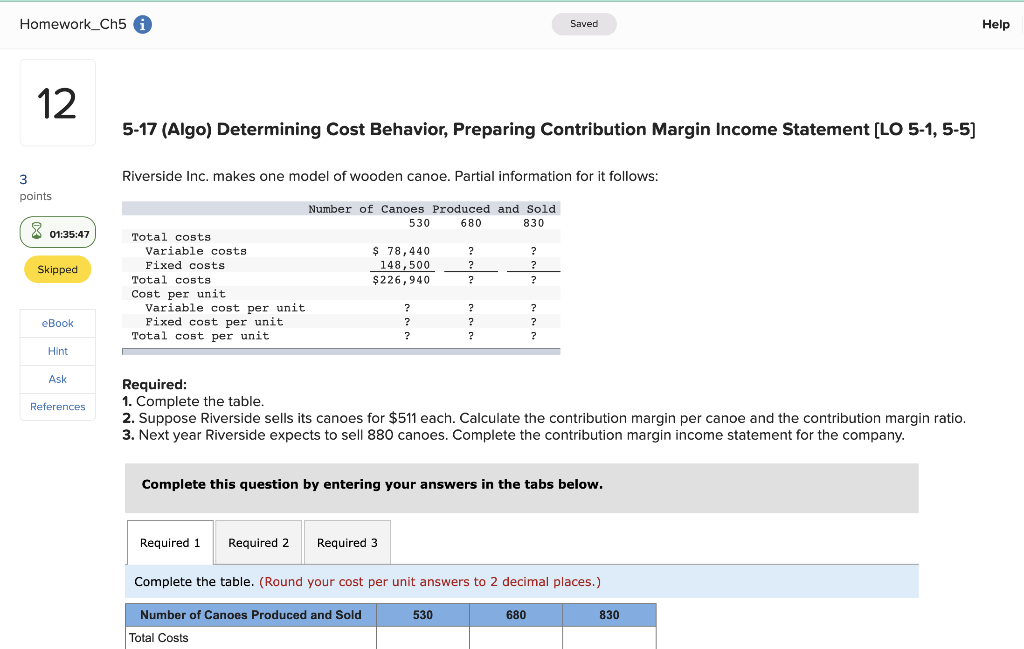This screenshot has width=1024, height=649.
Task: Click the Homework_Ch5 title
Action: [75, 24]
